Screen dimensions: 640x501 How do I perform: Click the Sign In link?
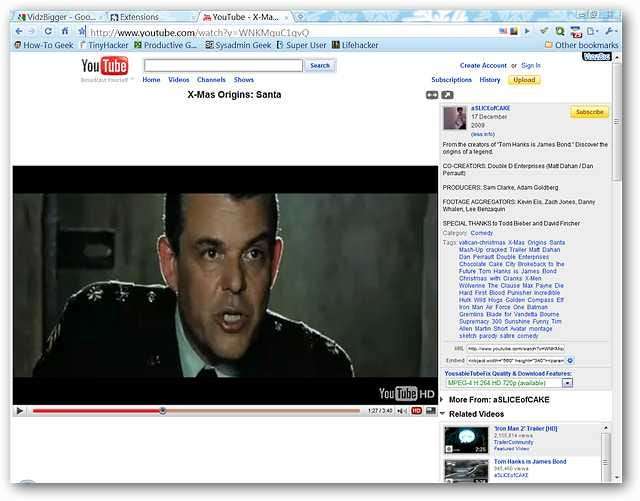tap(531, 65)
